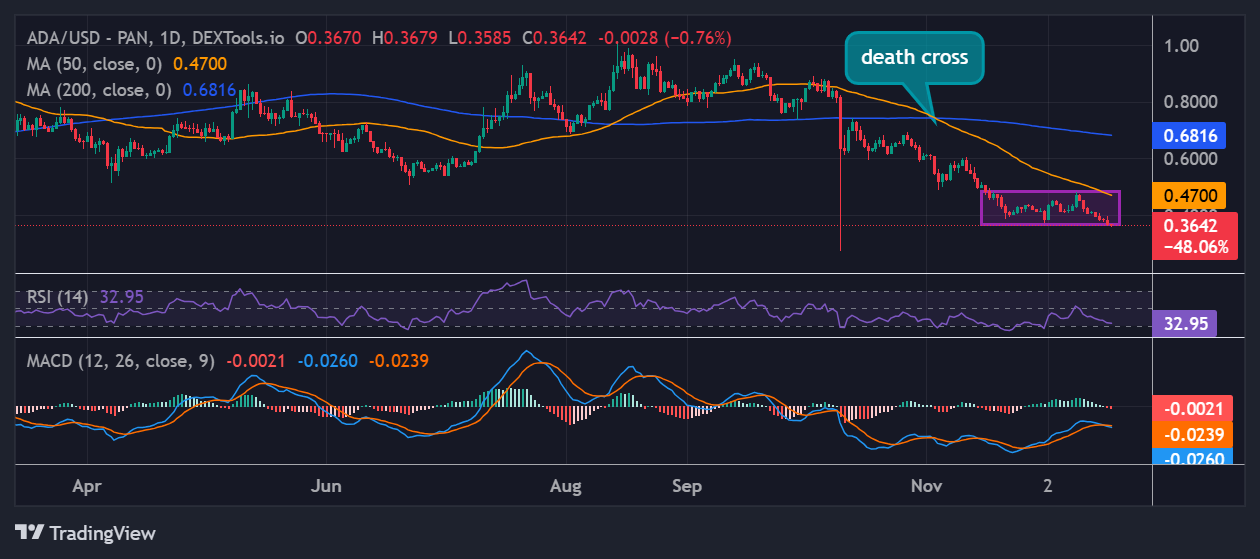Viewport: 1260px width, 559px height.
Task: Click the orange 0.4700 price axis label
Action: [x=1190, y=196]
